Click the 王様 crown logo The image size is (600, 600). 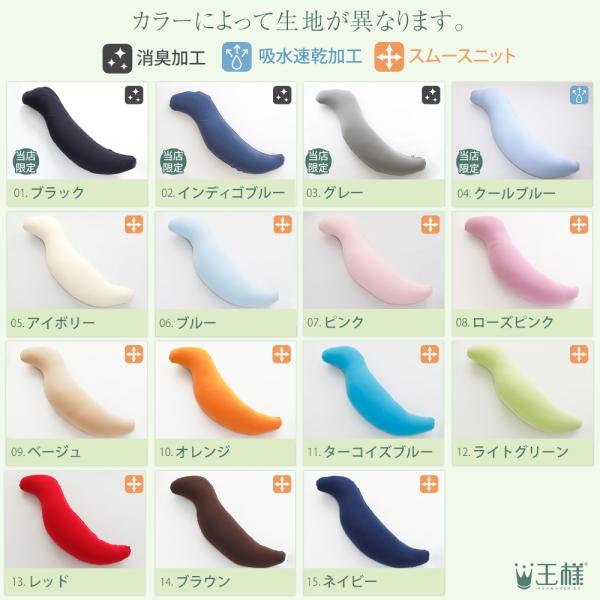[550, 575]
